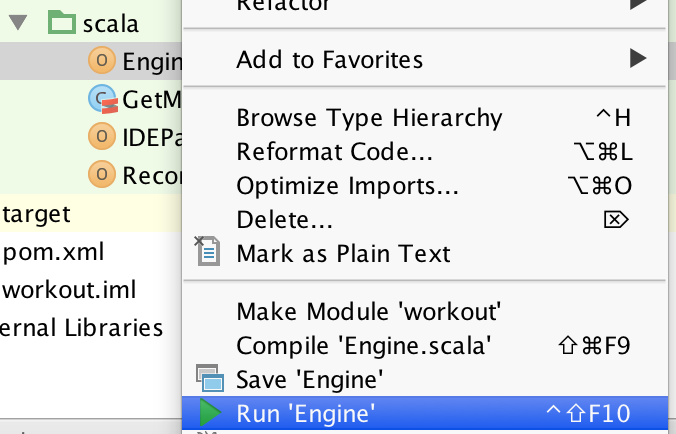Select Reformat Code from context menu
Screen dimensions: 676x434
click(x=334, y=153)
